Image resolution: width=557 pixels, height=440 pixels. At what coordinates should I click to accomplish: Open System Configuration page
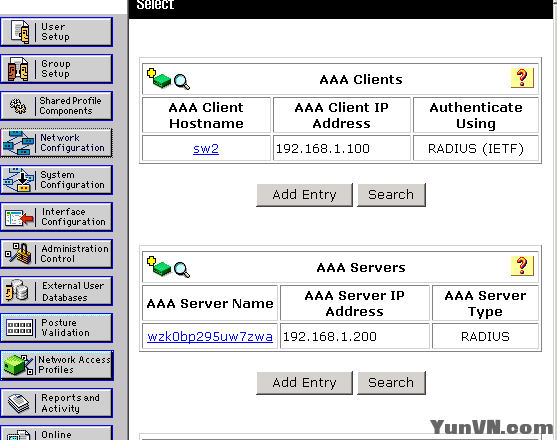[x=56, y=180]
